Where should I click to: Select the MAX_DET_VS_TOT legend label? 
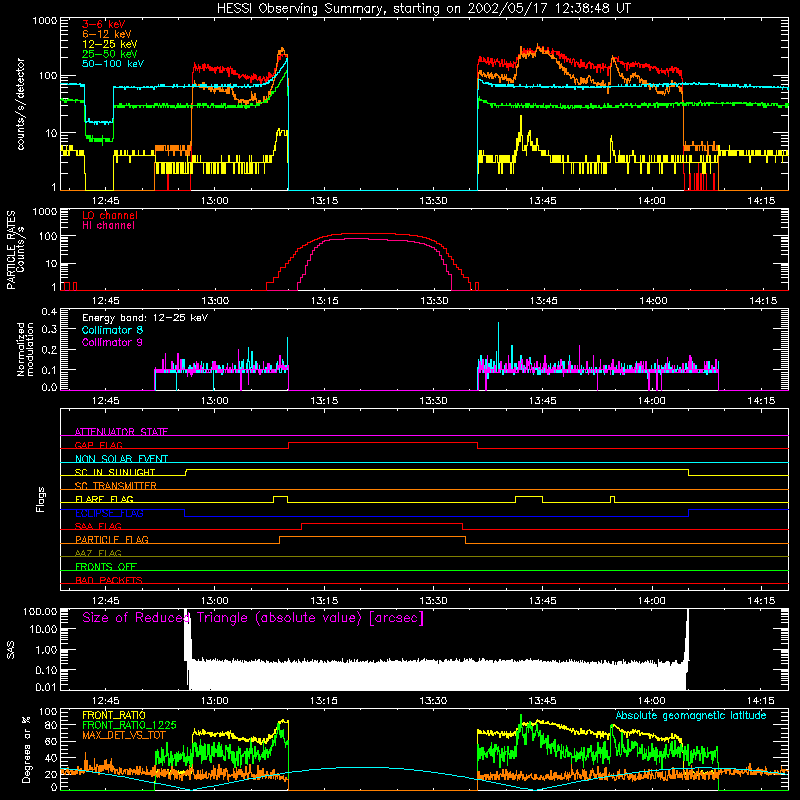coord(124,735)
